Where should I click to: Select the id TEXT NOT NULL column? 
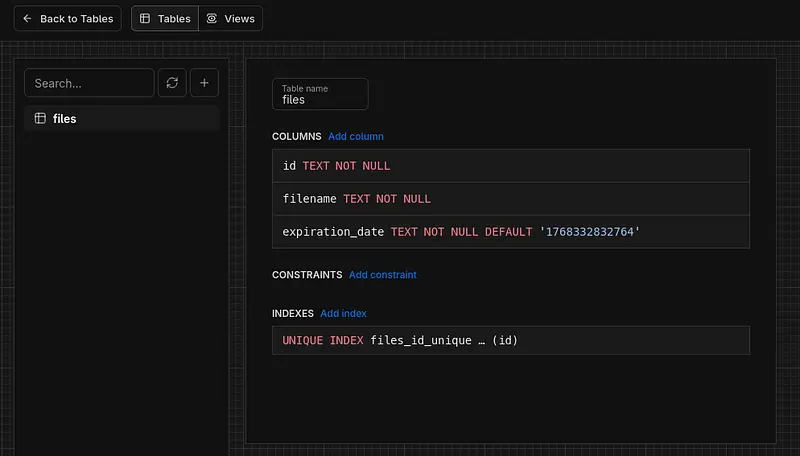510,166
